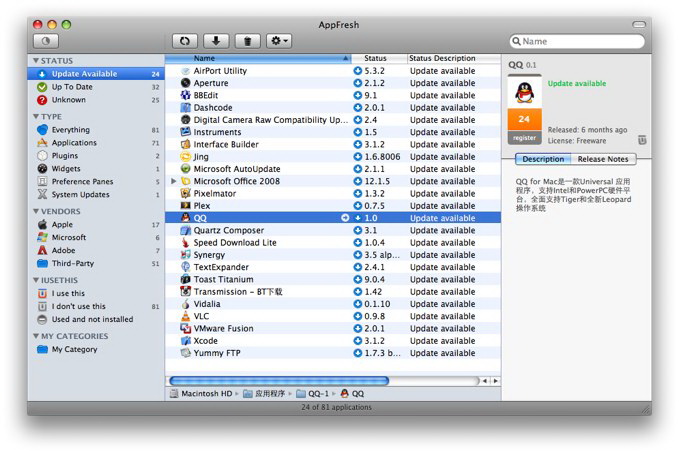Click the Preference Panes icon

pos(42,181)
